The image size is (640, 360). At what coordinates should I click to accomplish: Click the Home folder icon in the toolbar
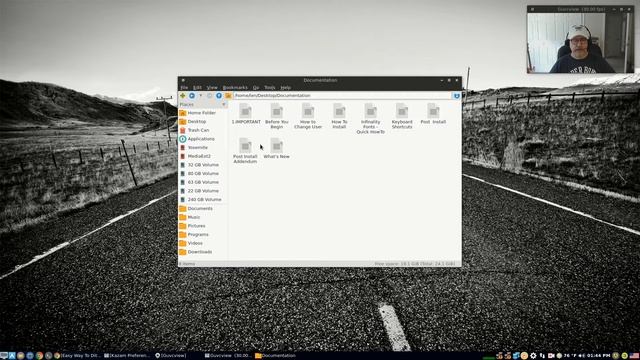pos(228,96)
